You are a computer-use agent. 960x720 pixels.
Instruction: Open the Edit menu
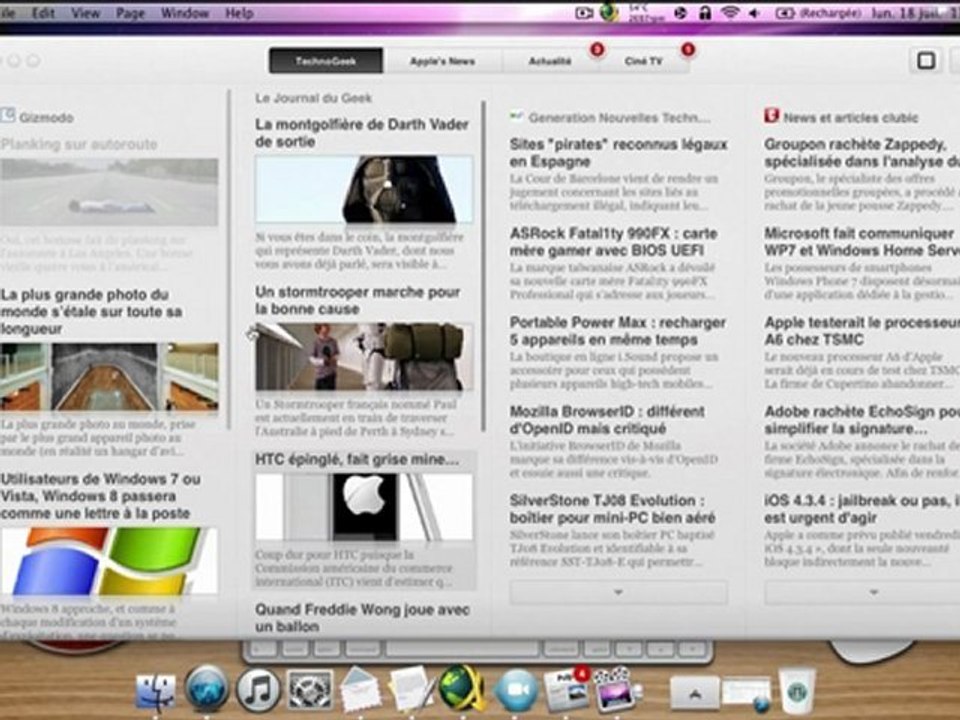[43, 13]
